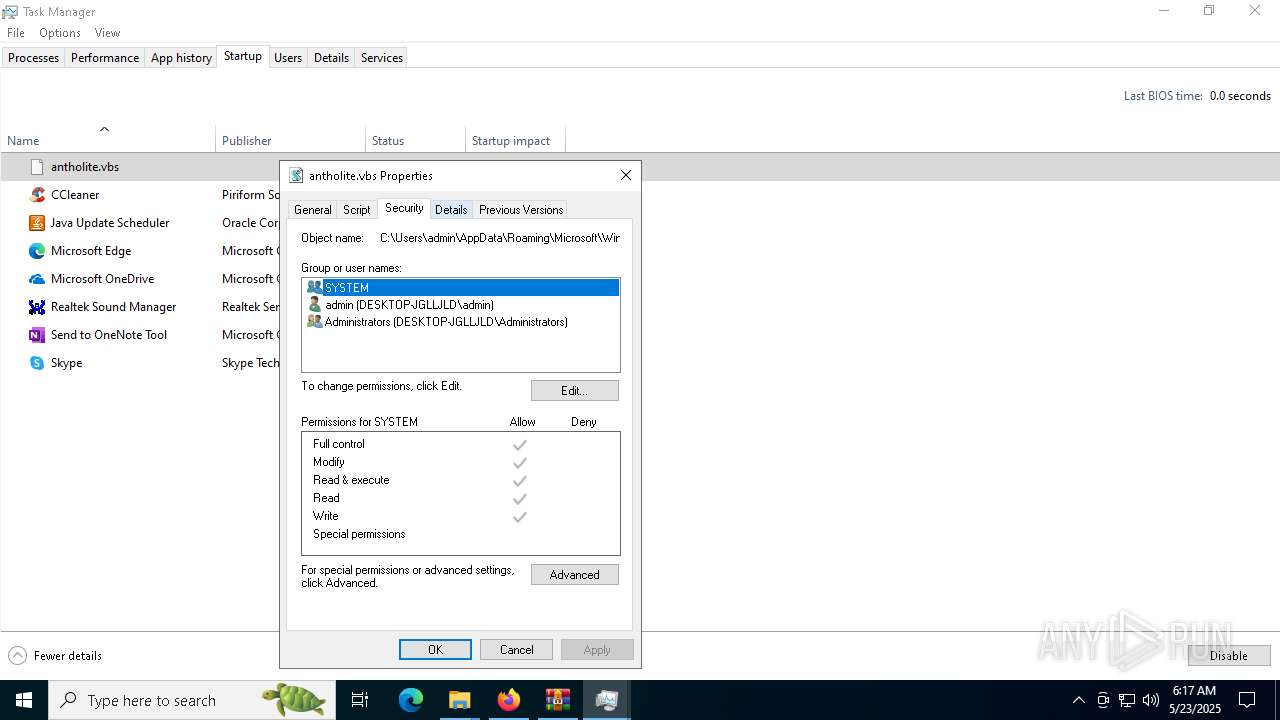The height and width of the screenshot is (720, 1280).
Task: Open the Details tab in Properties dialog
Action: tap(451, 210)
